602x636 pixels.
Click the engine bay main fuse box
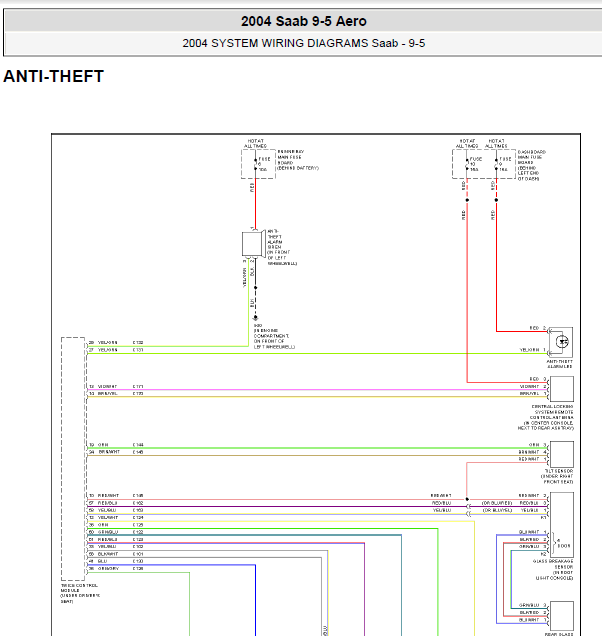point(255,165)
